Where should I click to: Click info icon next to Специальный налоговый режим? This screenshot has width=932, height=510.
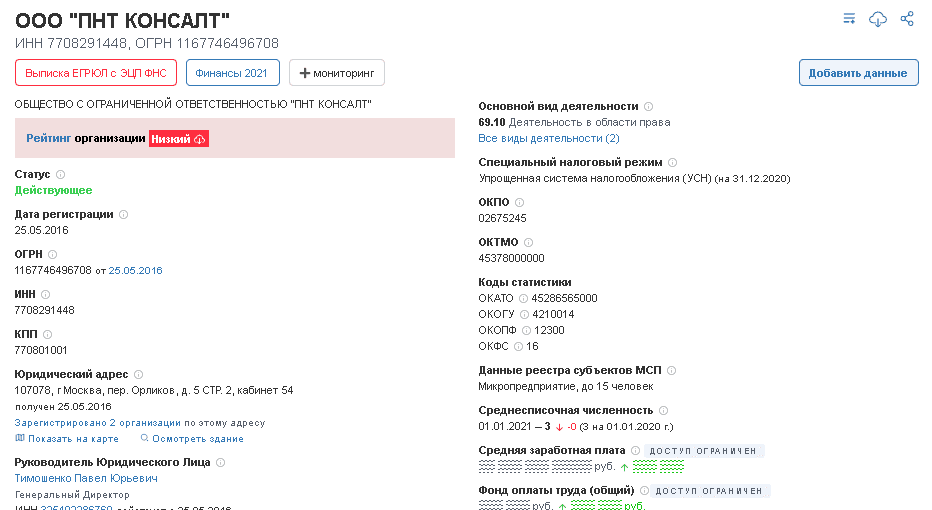[672, 163]
